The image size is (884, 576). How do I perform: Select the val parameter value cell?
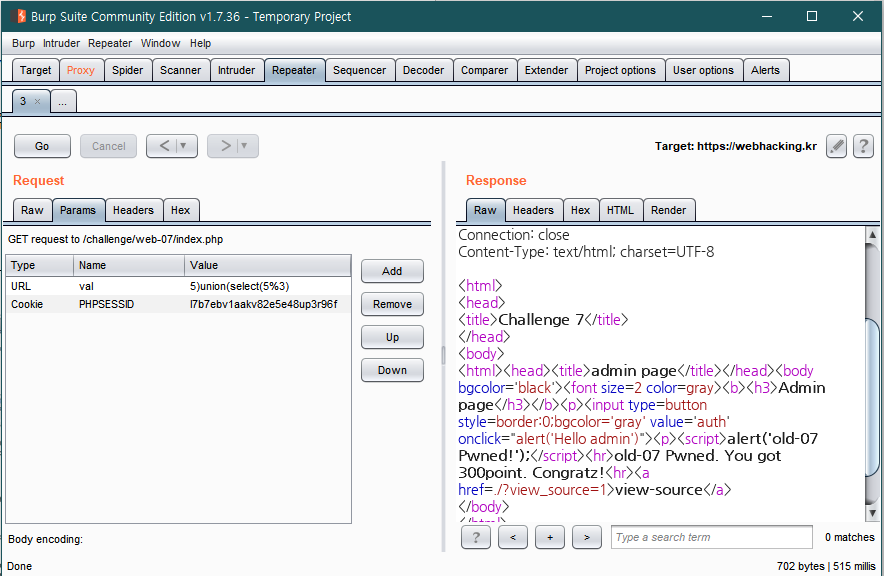[x=268, y=286]
